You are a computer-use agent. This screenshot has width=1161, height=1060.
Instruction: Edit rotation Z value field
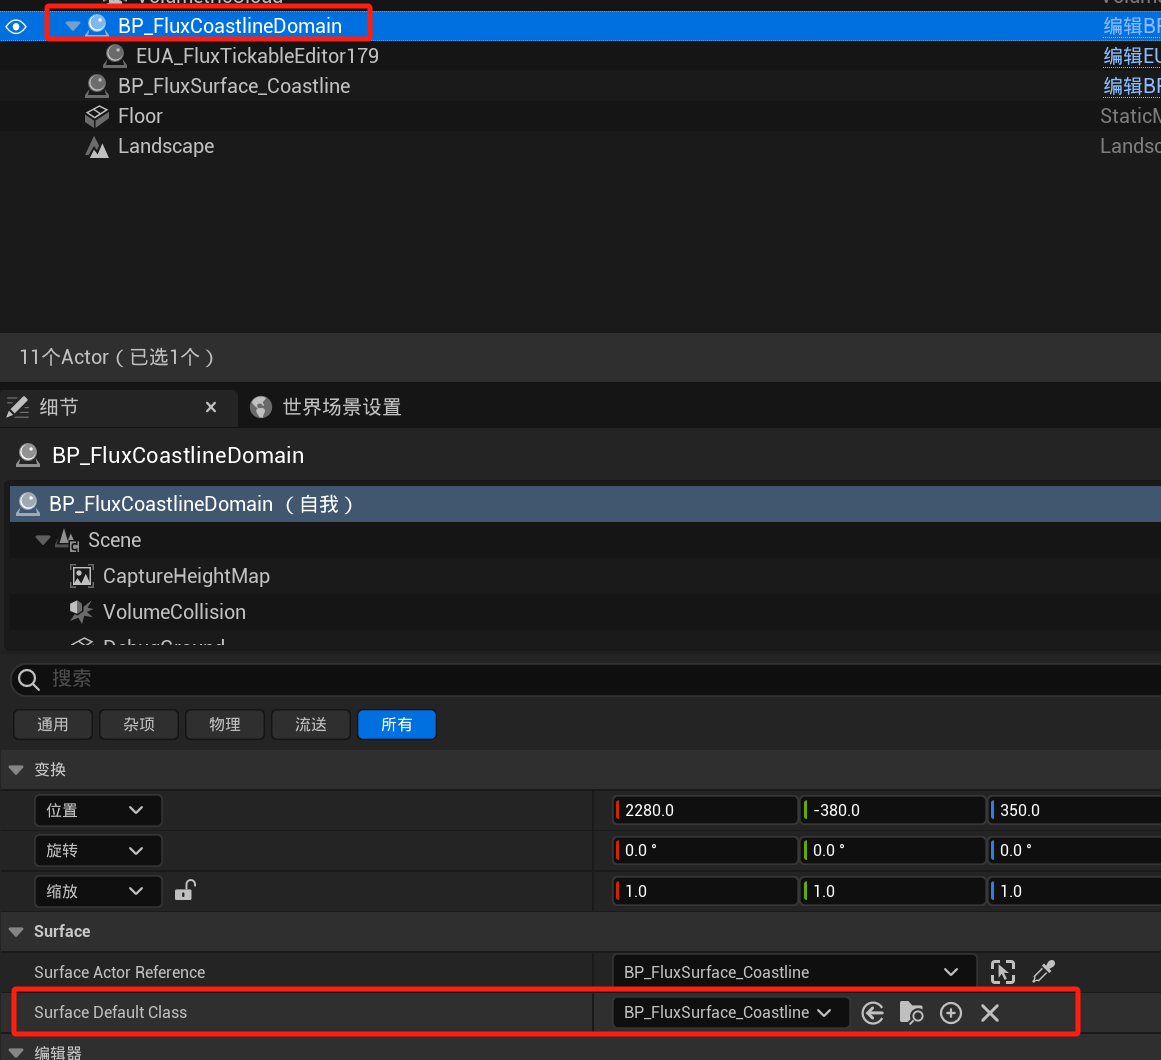[1075, 851]
